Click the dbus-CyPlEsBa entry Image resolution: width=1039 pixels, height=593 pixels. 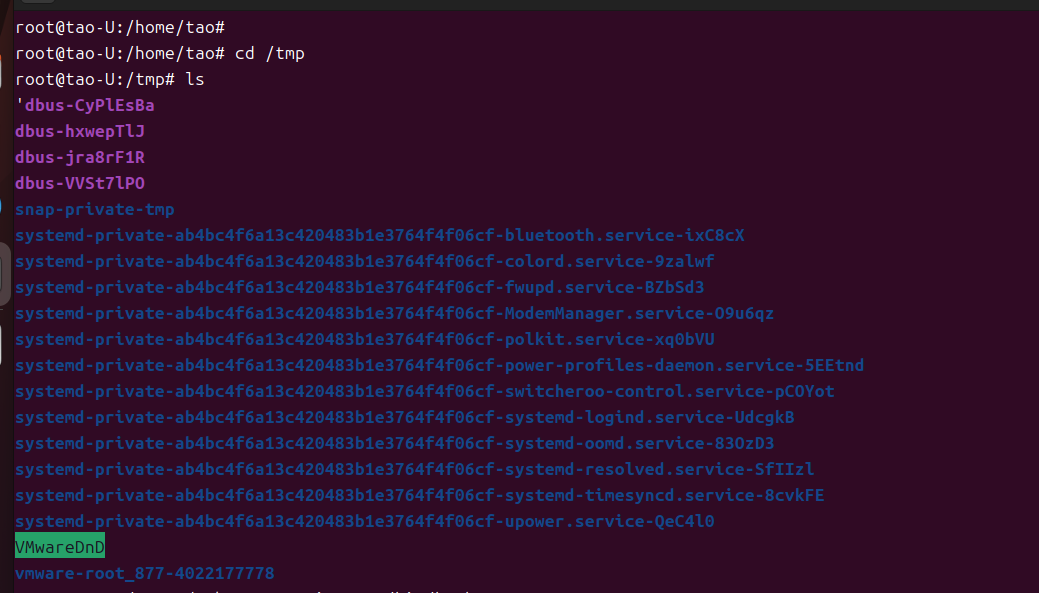(x=86, y=105)
